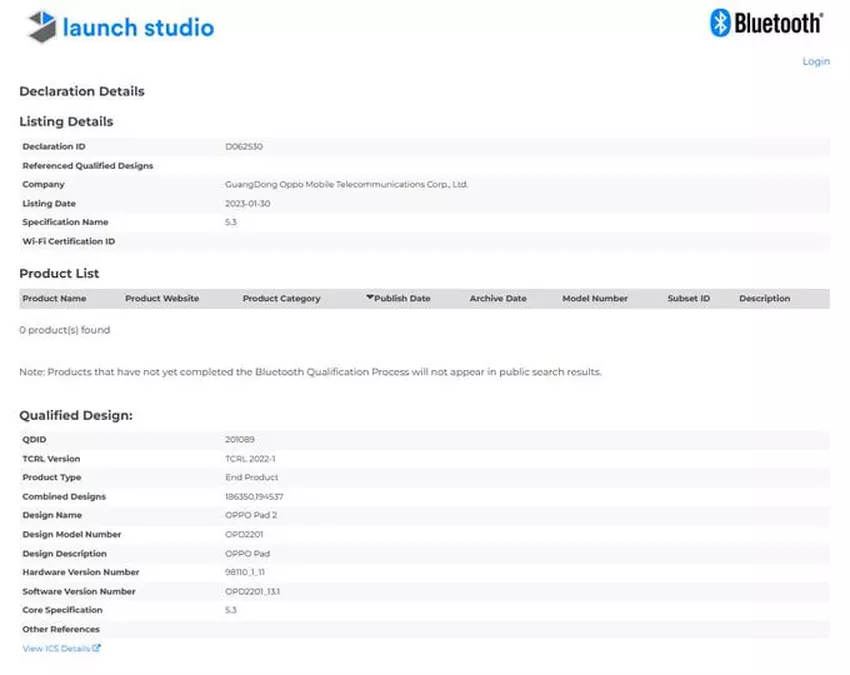Sort by the Product Website column header

pos(162,299)
